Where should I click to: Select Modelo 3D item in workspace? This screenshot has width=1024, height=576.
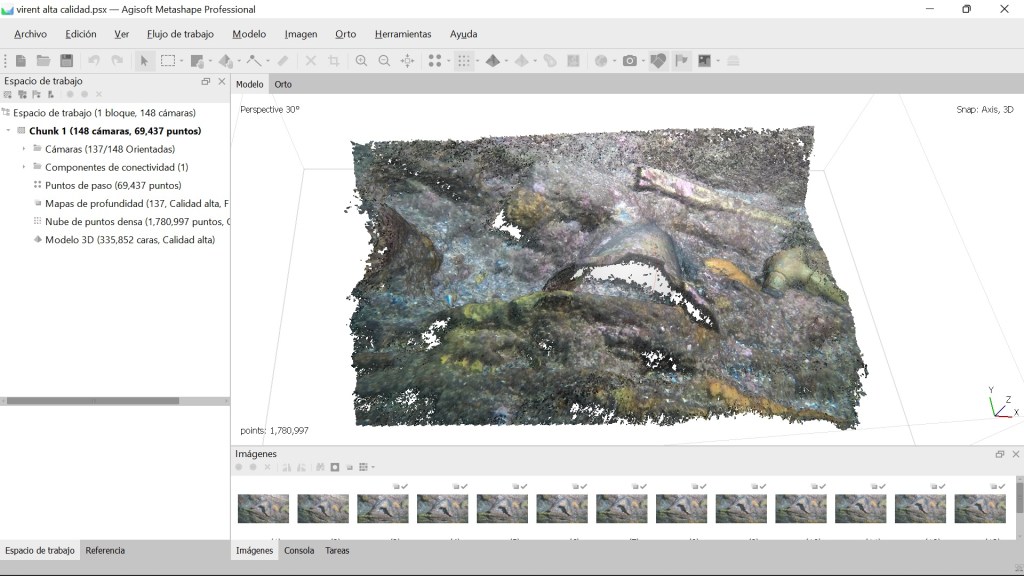click(x=129, y=240)
